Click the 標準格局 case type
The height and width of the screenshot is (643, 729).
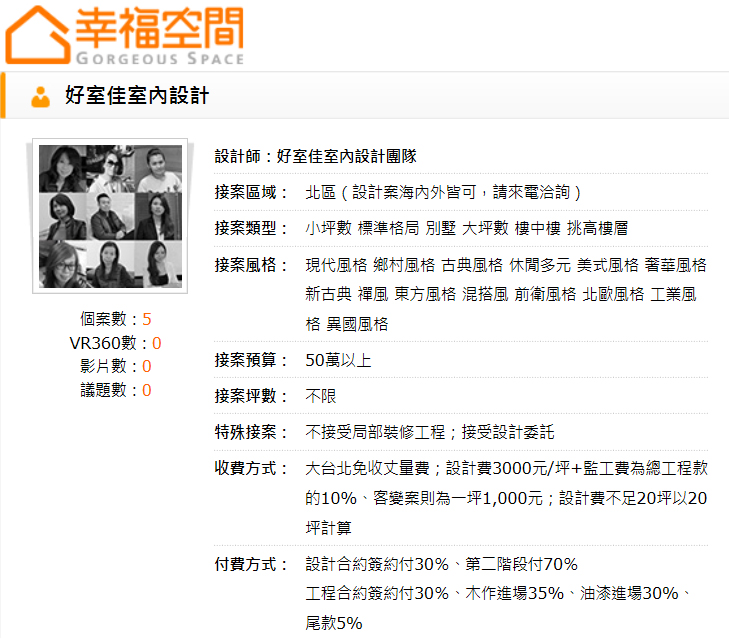[x=389, y=228]
